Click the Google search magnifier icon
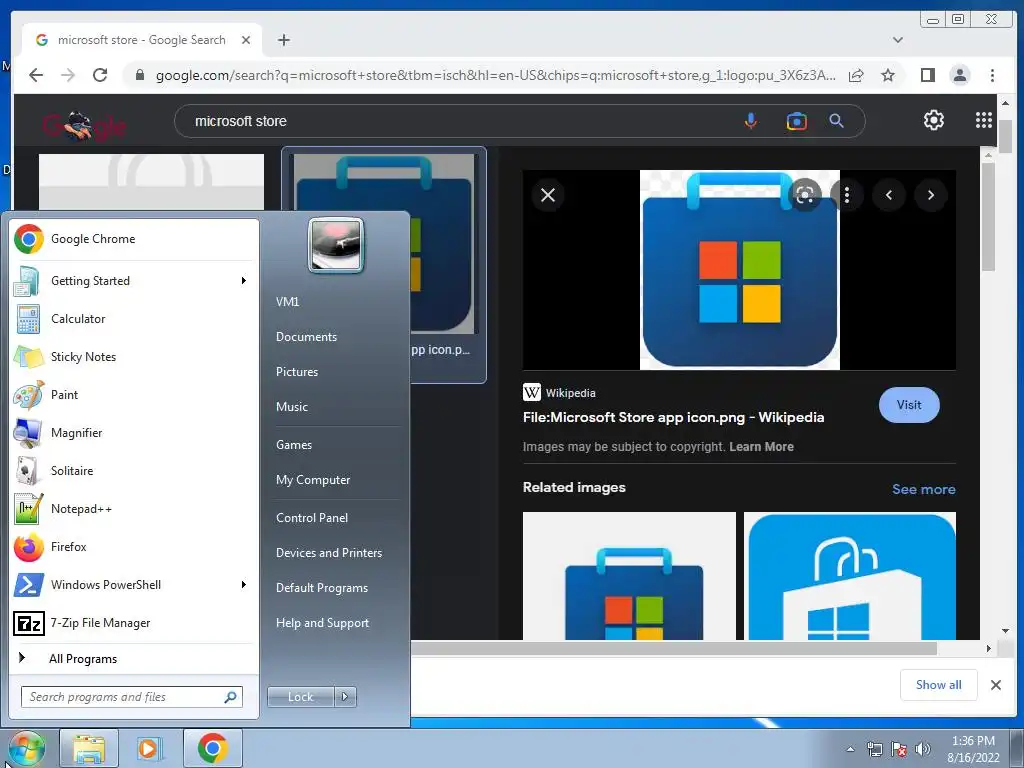Viewport: 1024px width, 768px height. pos(837,121)
